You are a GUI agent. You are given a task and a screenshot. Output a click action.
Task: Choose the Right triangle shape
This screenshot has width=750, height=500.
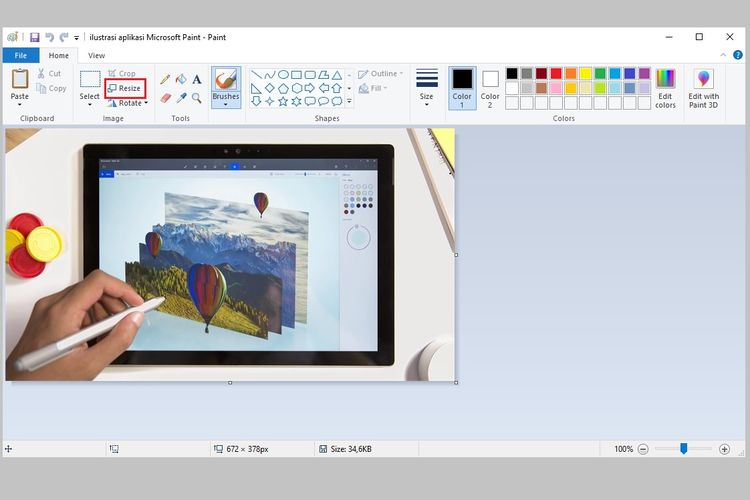(x=256, y=88)
